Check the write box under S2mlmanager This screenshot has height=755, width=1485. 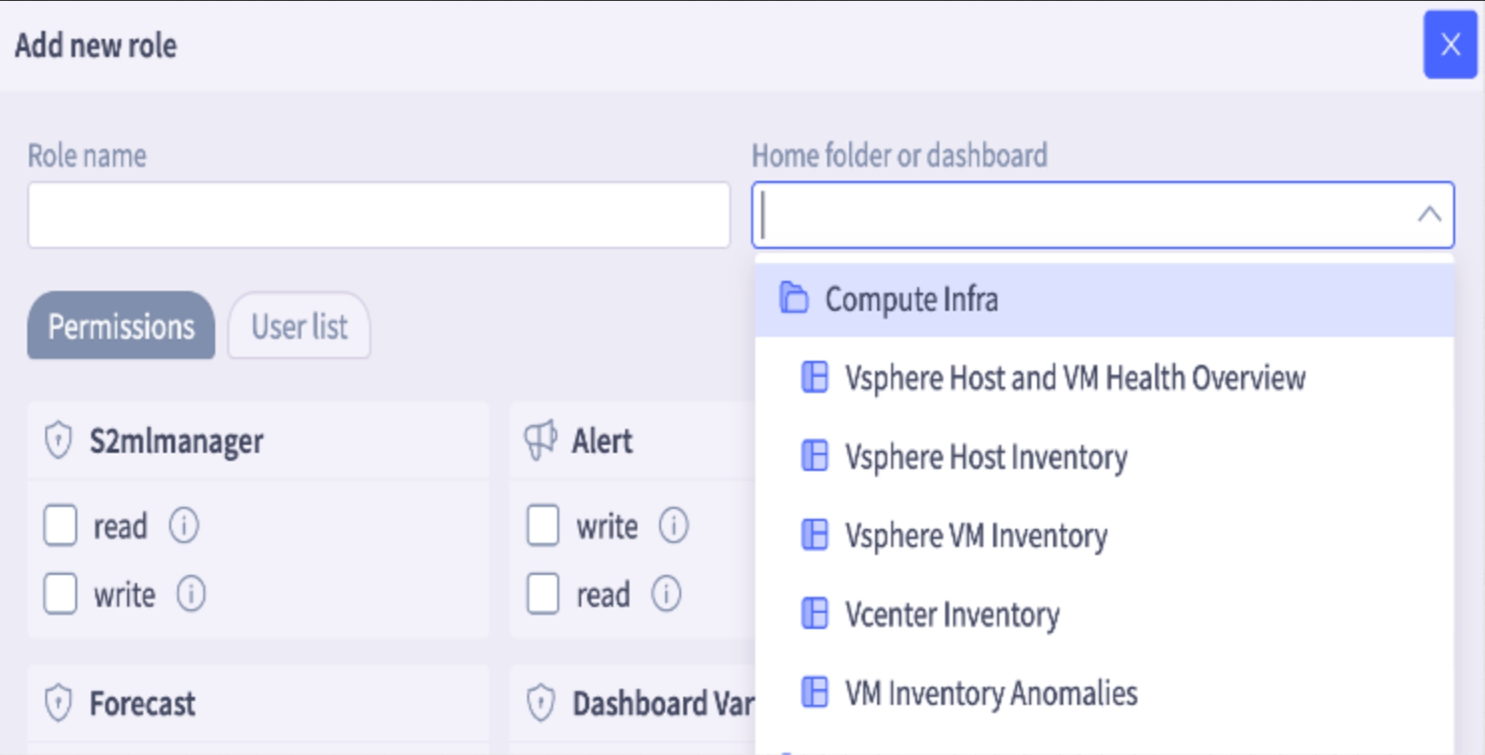point(59,594)
